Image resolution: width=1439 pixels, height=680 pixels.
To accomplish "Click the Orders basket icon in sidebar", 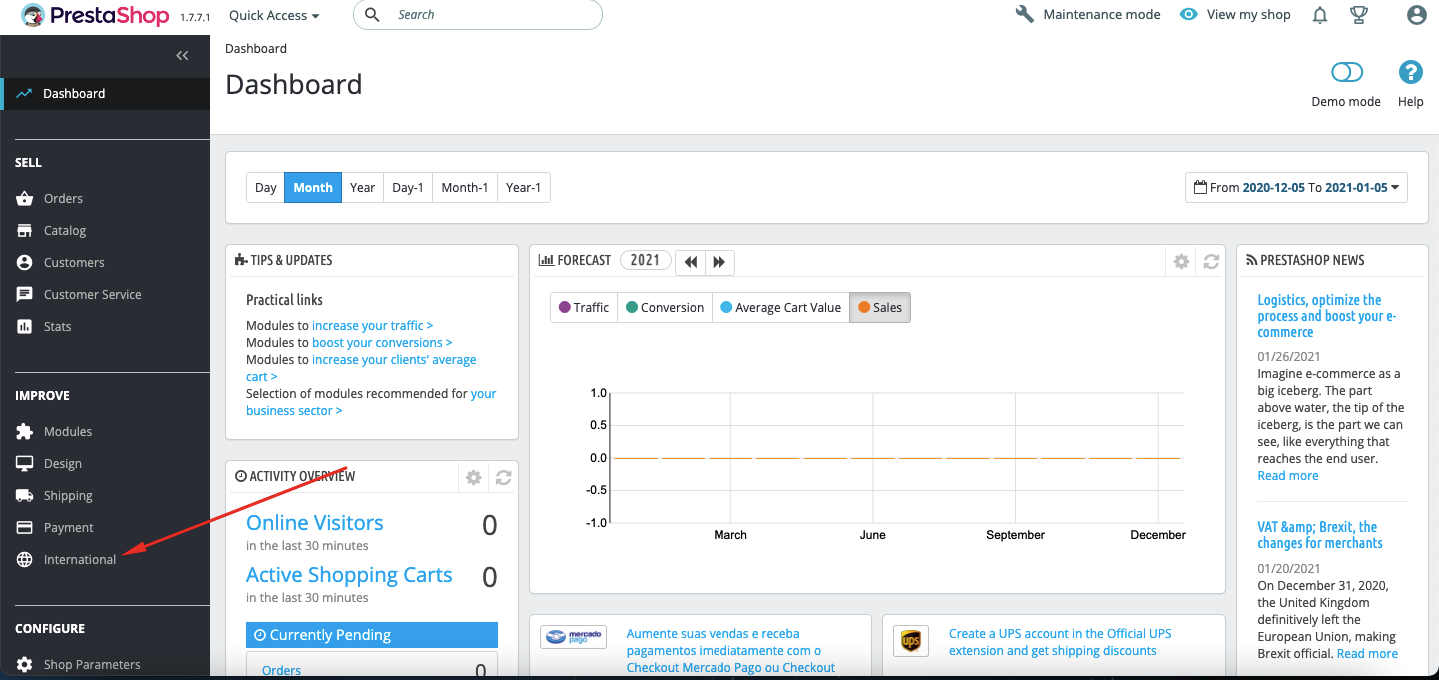I will (x=25, y=199).
